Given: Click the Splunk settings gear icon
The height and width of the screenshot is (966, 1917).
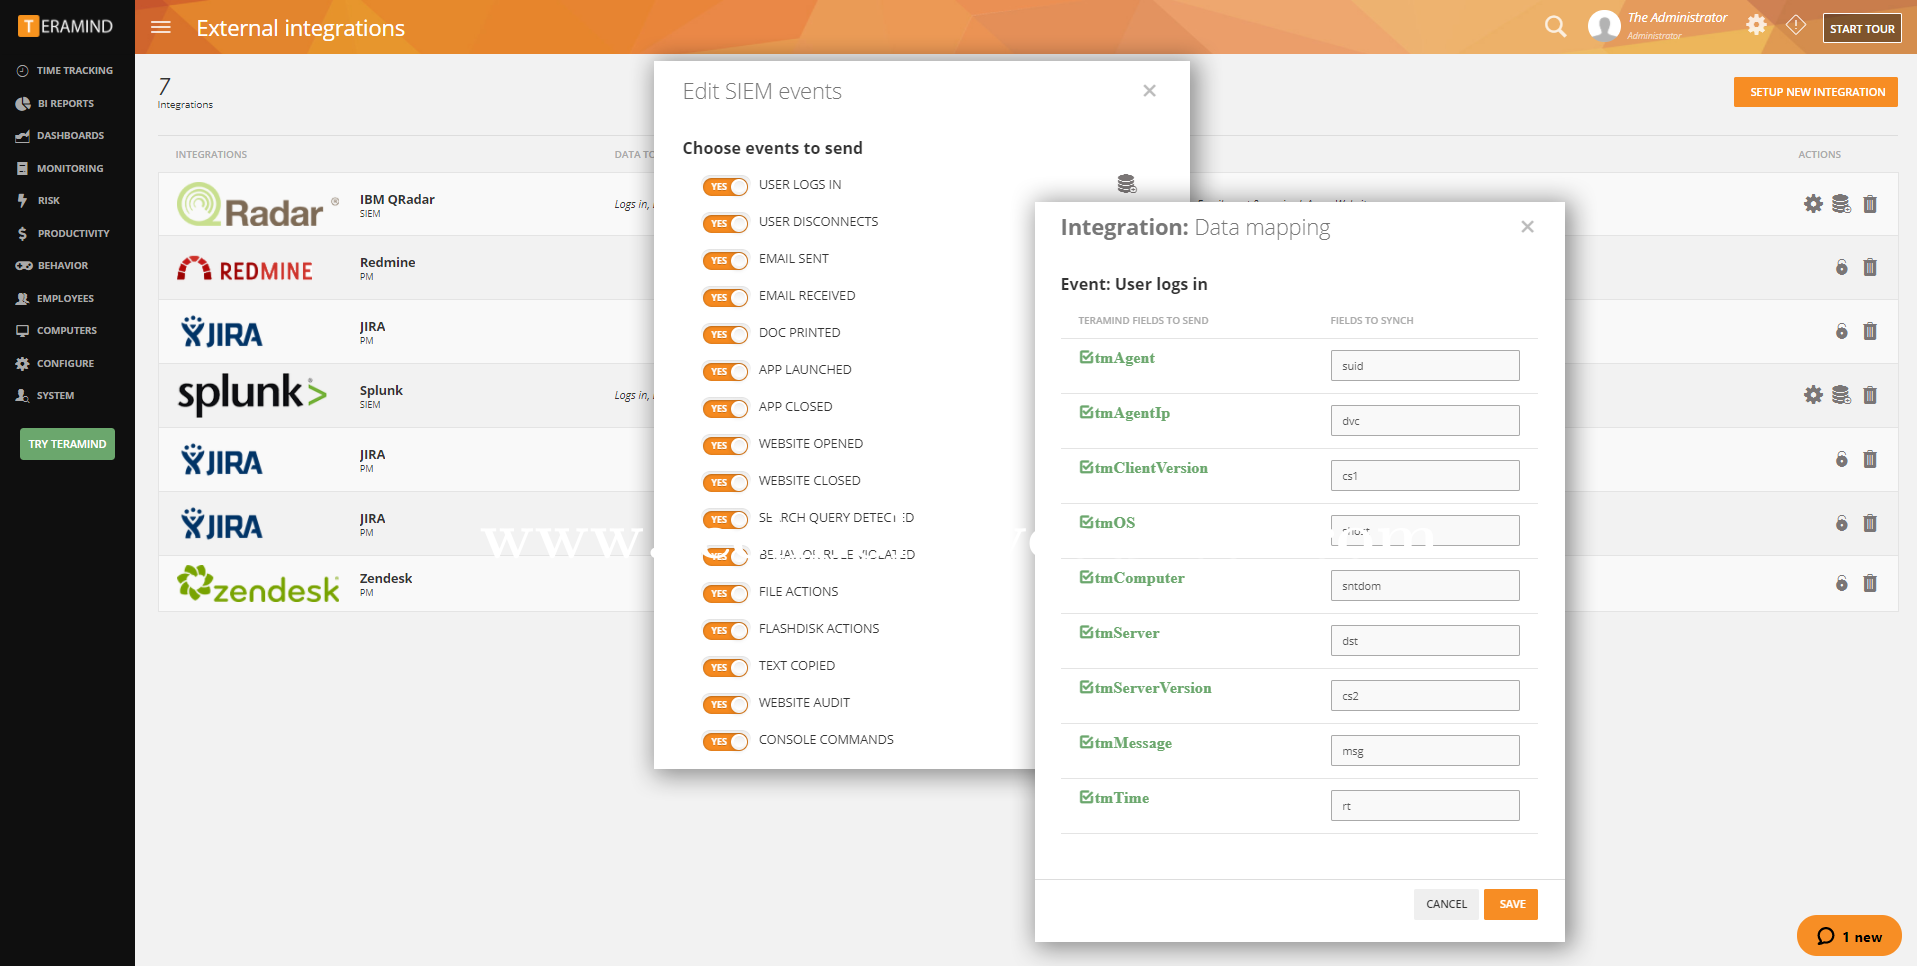Looking at the screenshot, I should click(x=1813, y=395).
